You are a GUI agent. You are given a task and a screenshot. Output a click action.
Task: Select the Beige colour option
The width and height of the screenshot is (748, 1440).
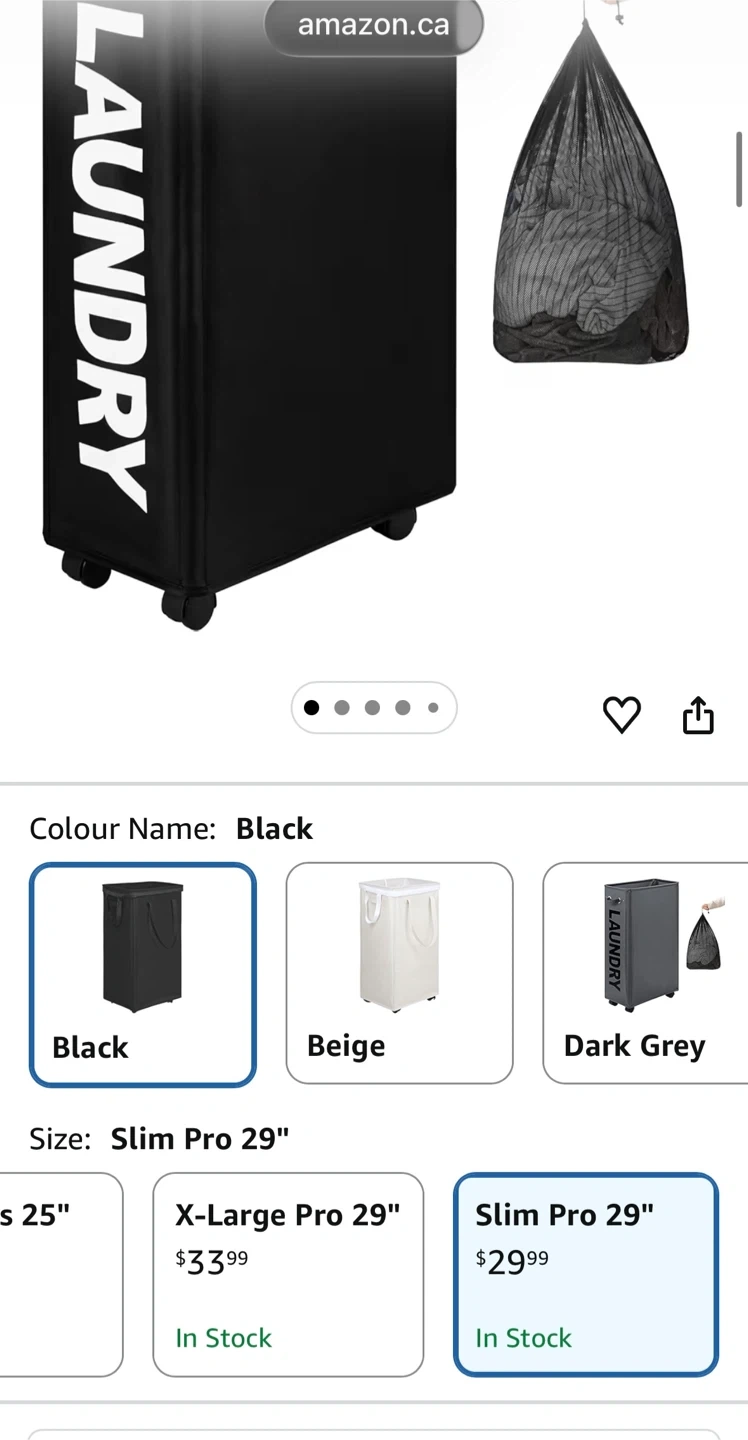(x=399, y=973)
